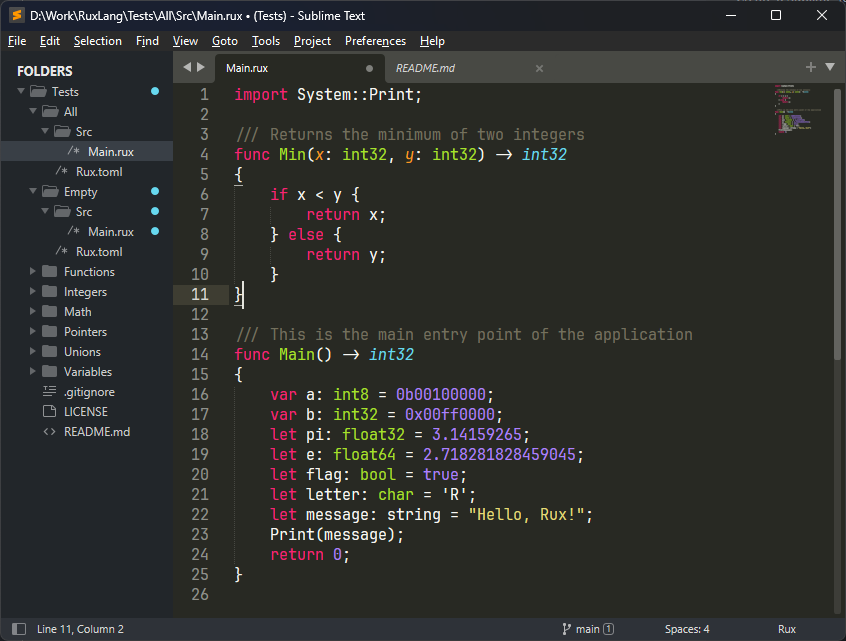
Task: Open the Preferences menu
Action: [375, 41]
